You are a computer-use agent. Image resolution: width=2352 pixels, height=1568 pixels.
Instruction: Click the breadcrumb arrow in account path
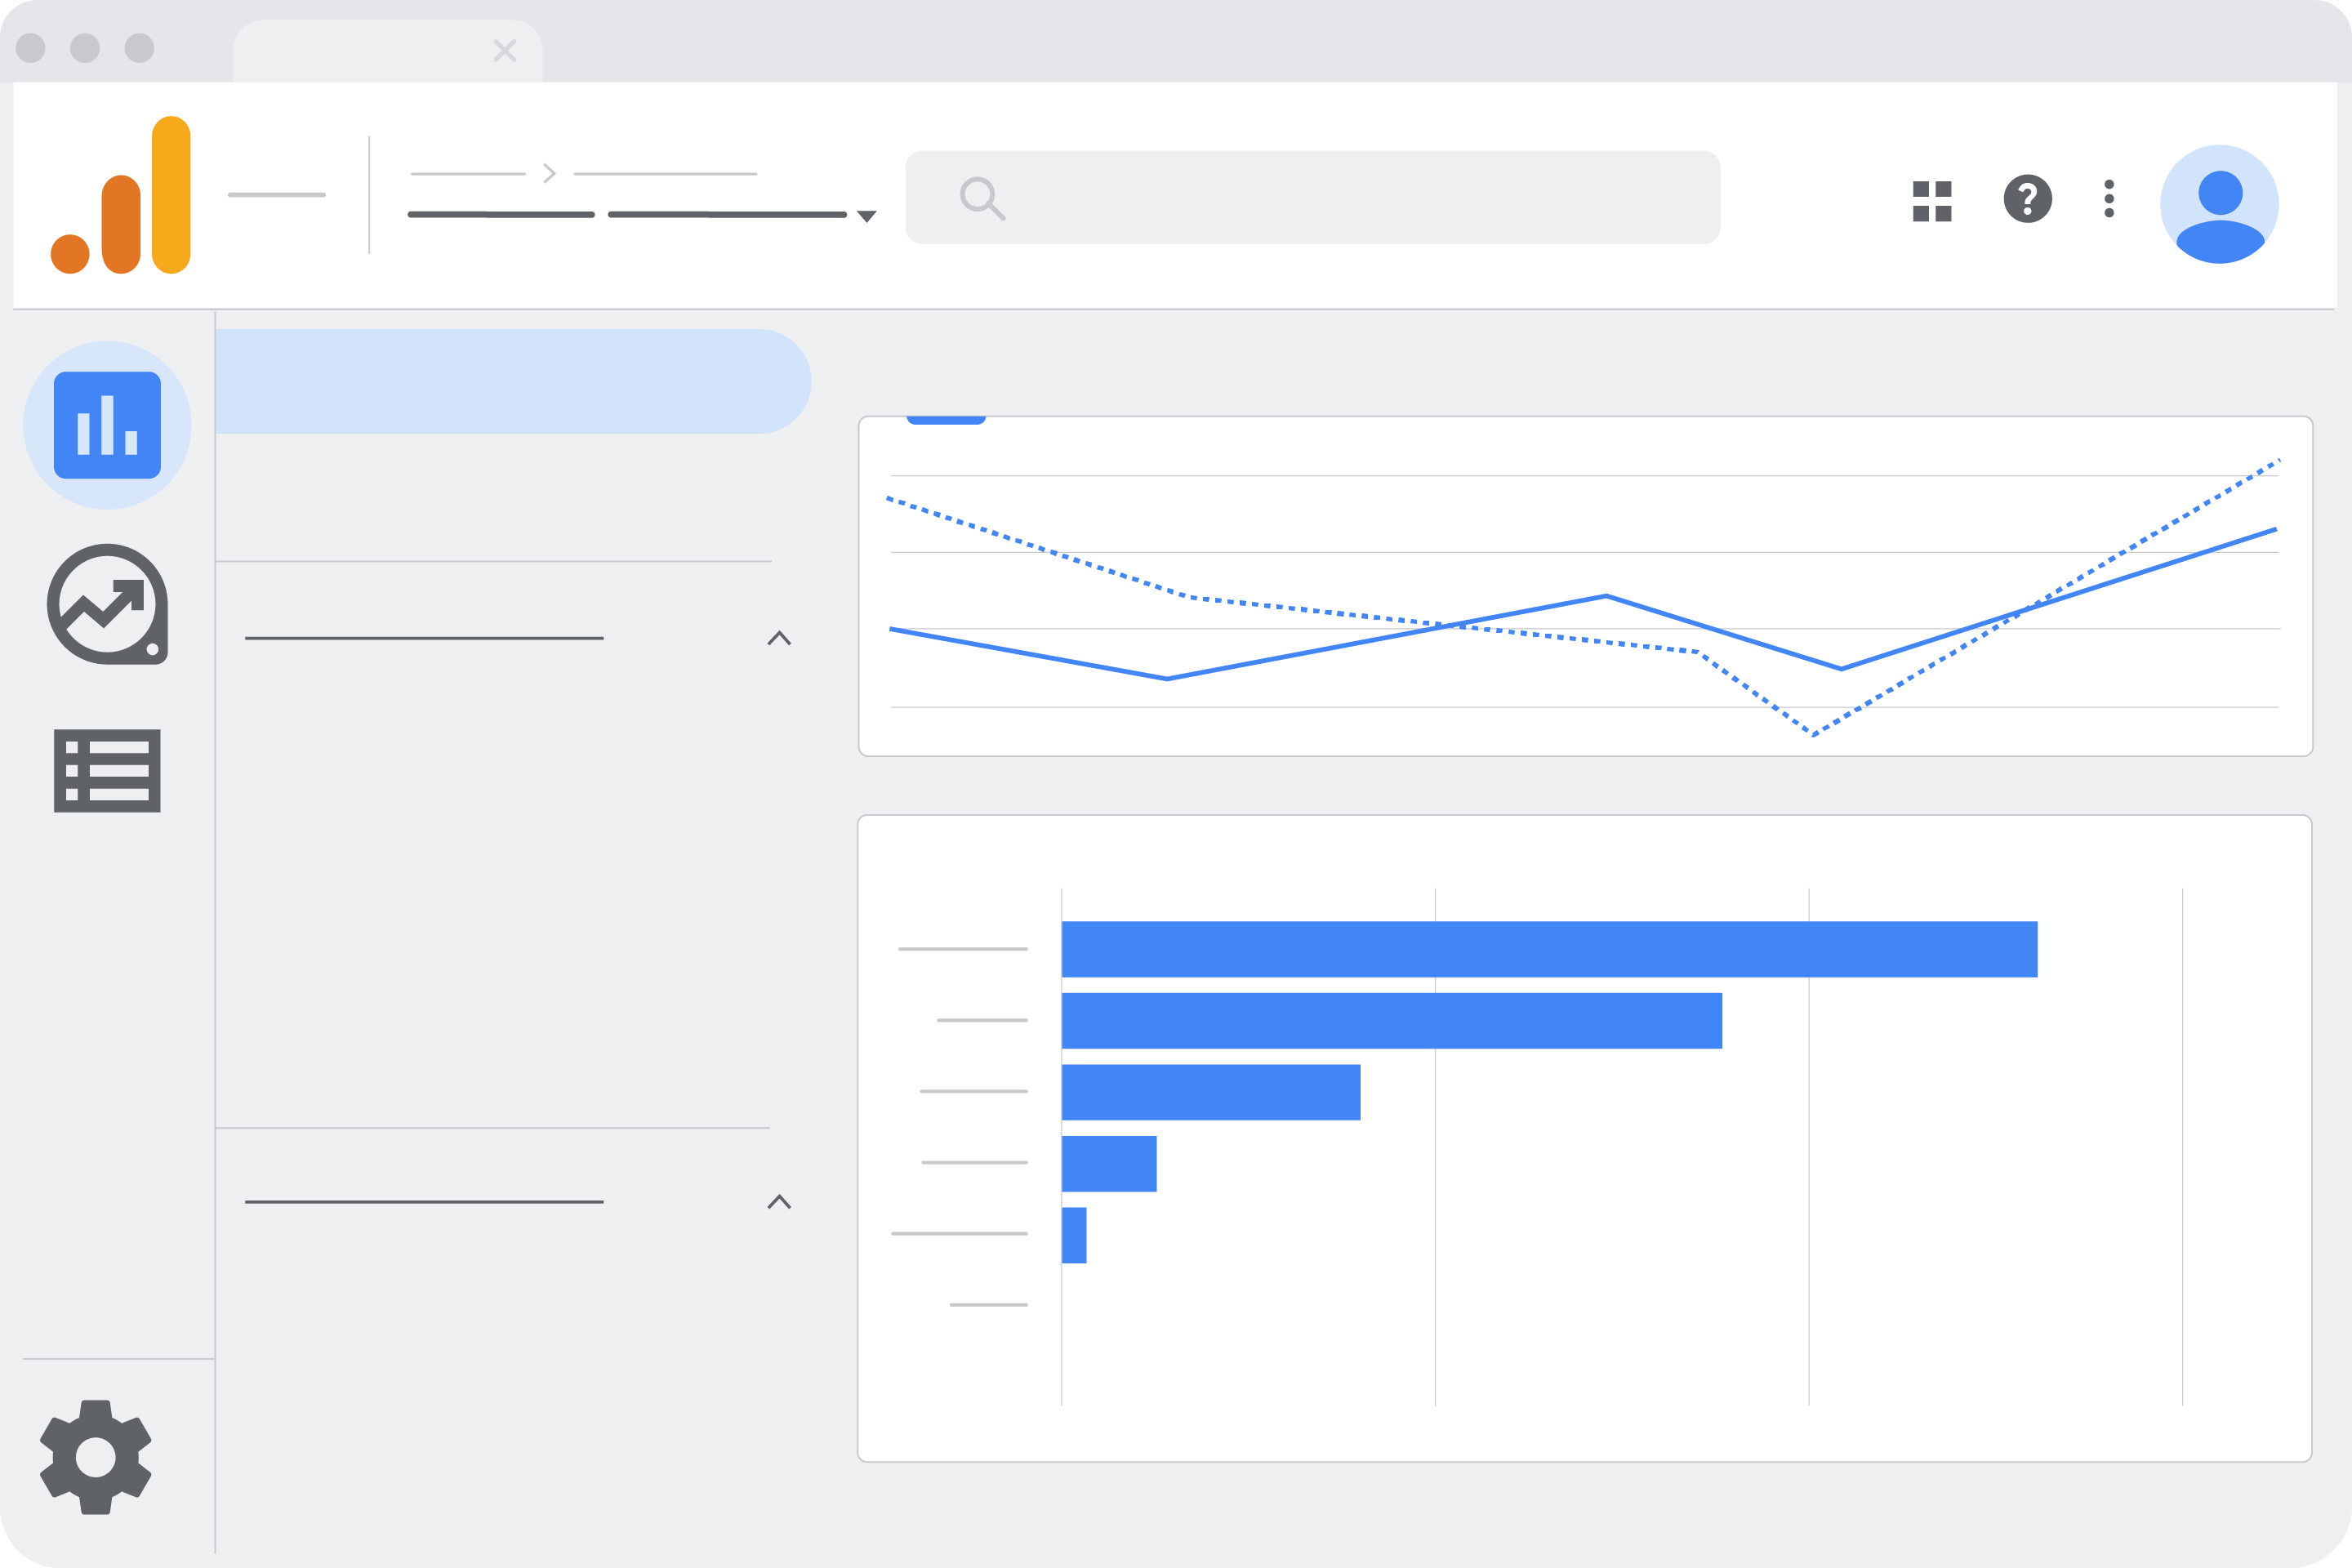coord(549,174)
